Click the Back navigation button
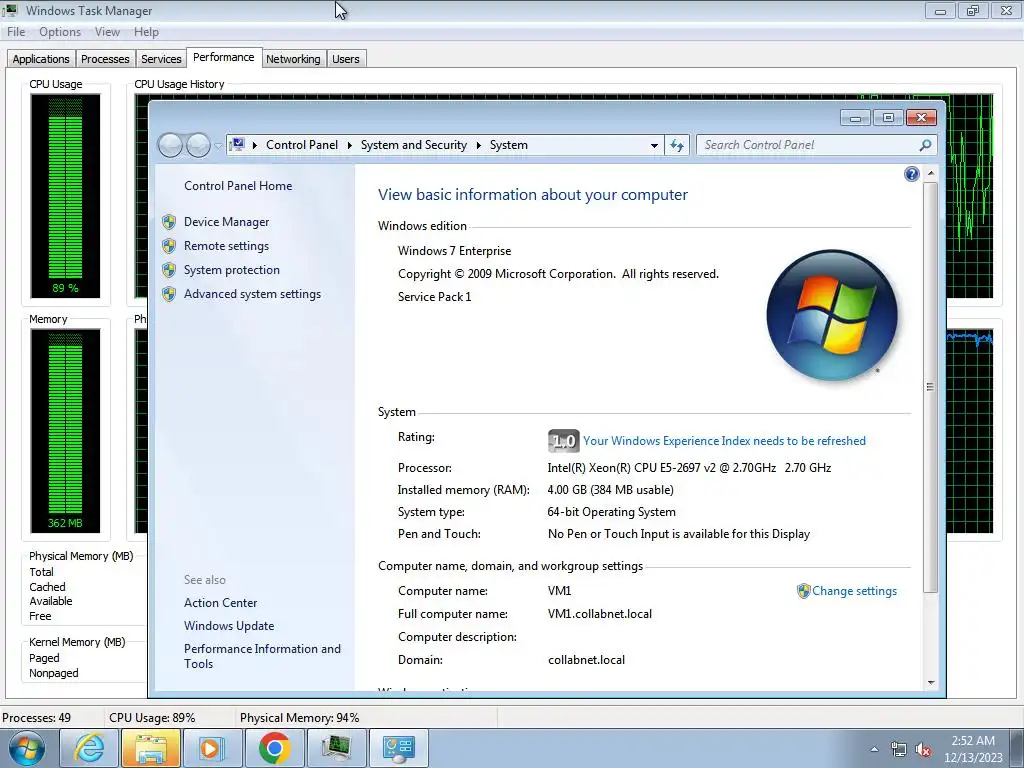 tap(170, 145)
